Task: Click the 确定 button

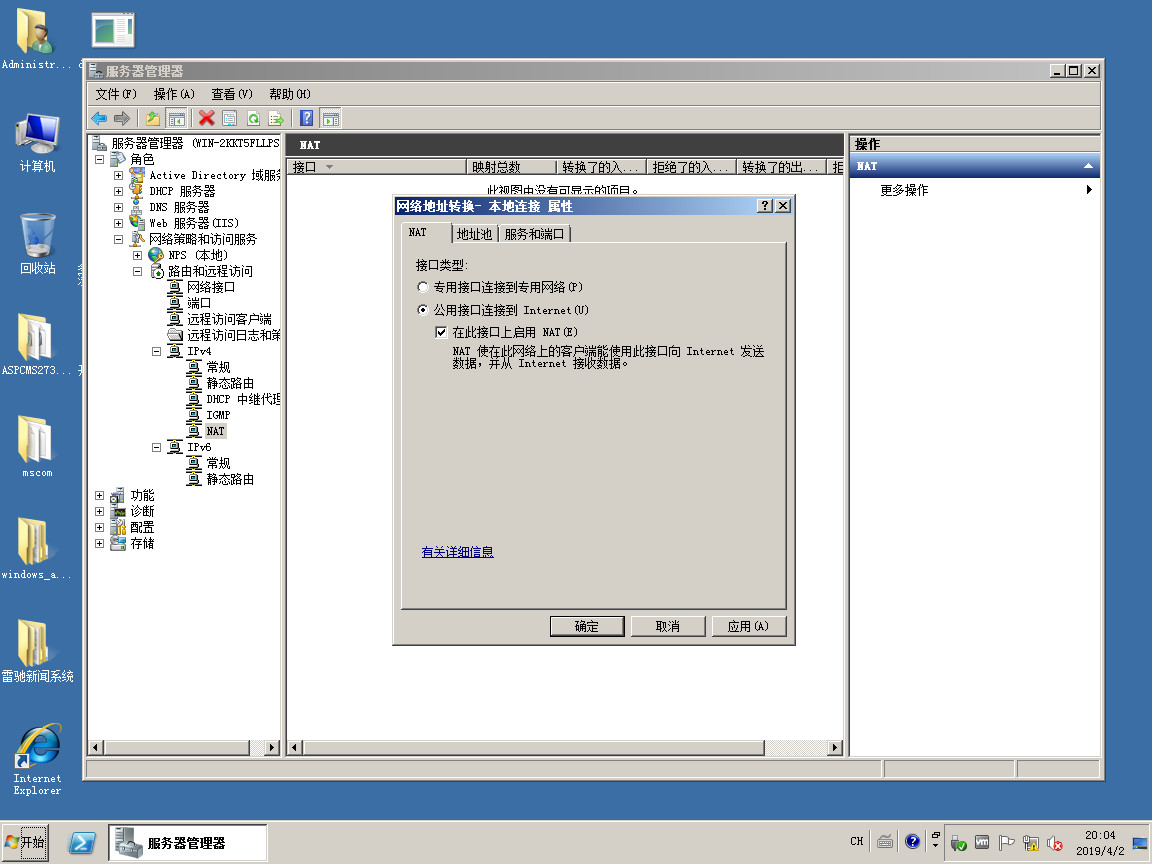Action: (x=587, y=626)
